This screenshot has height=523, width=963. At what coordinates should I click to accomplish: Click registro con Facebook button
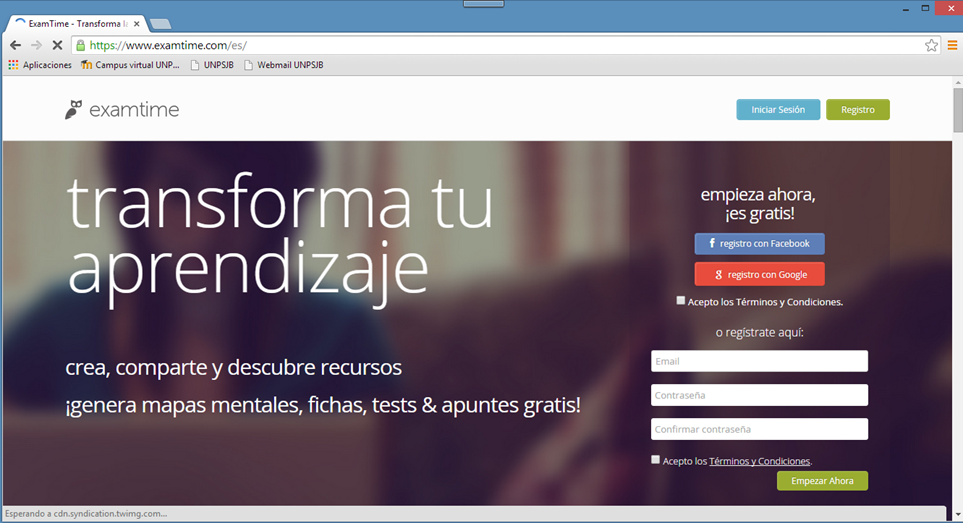[759, 244]
